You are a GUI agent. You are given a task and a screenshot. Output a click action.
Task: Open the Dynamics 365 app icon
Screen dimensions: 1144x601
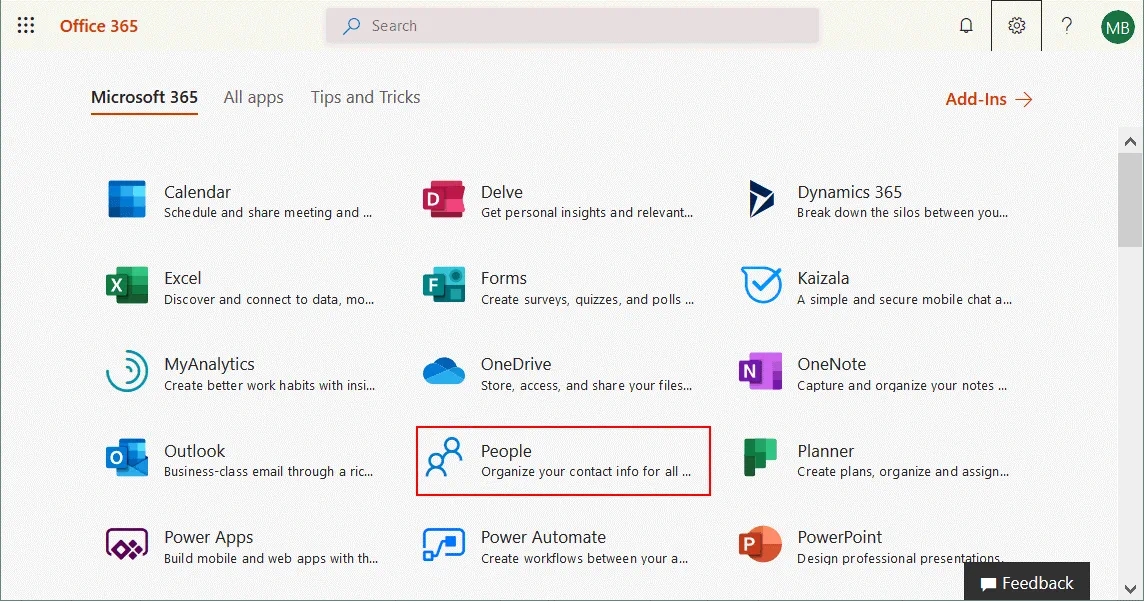tap(760, 199)
